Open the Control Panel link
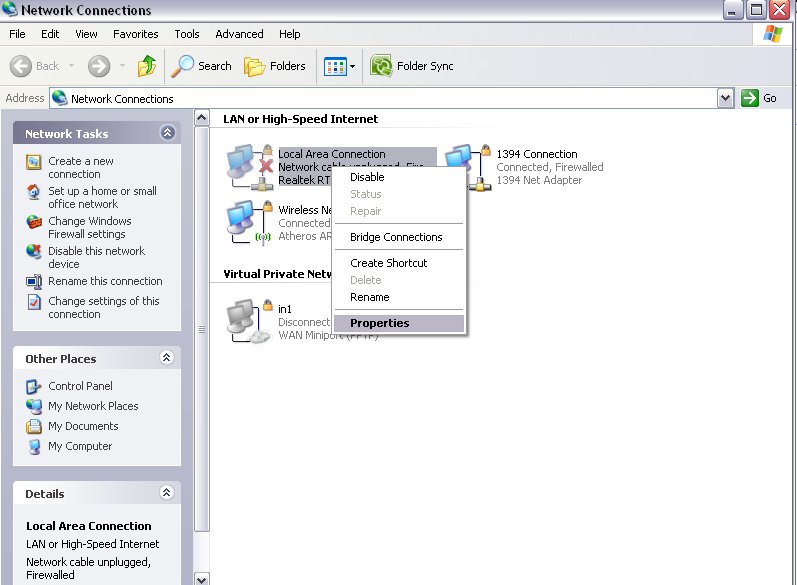The image size is (797, 585). [x=80, y=386]
